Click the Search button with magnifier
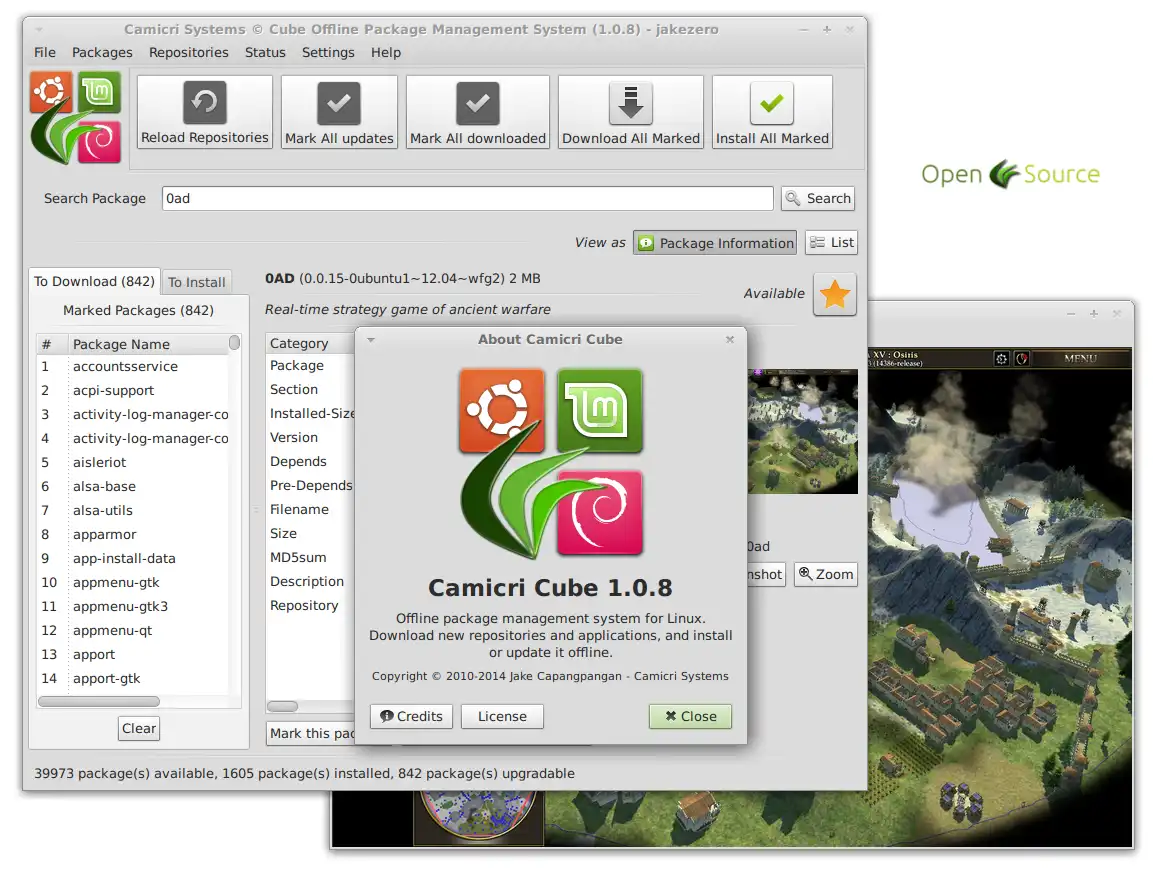The width and height of the screenshot is (1153, 871). point(818,199)
